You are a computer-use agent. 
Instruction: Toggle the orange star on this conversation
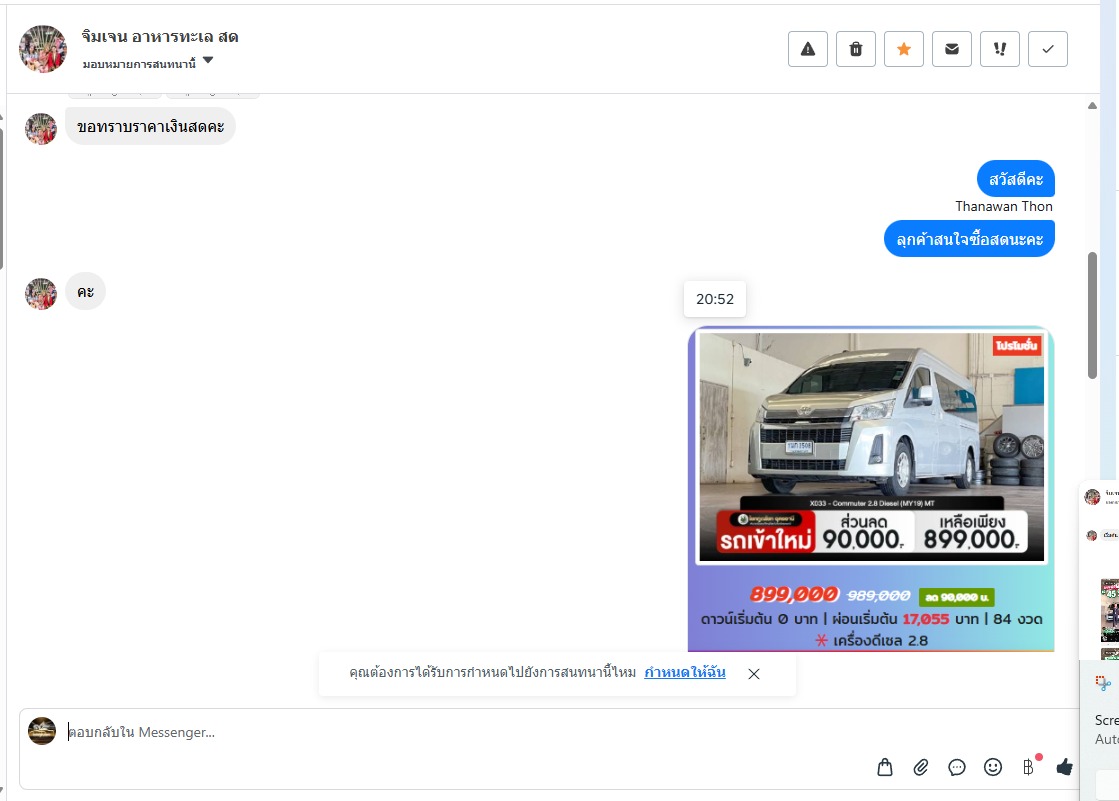[x=904, y=49]
